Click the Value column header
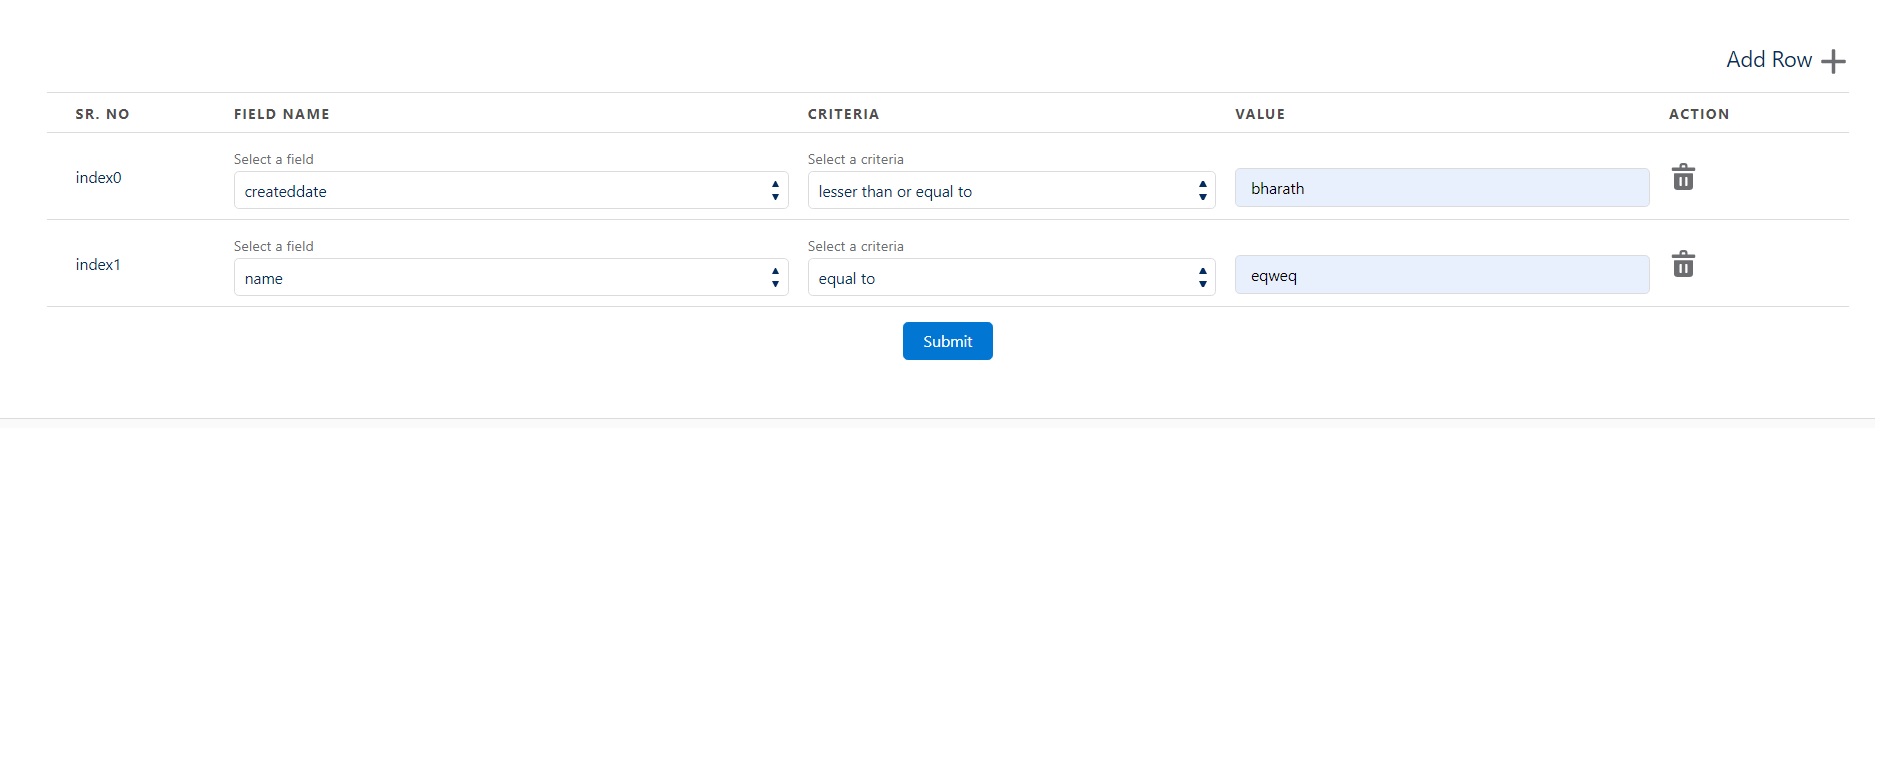1891x761 pixels. [1260, 114]
